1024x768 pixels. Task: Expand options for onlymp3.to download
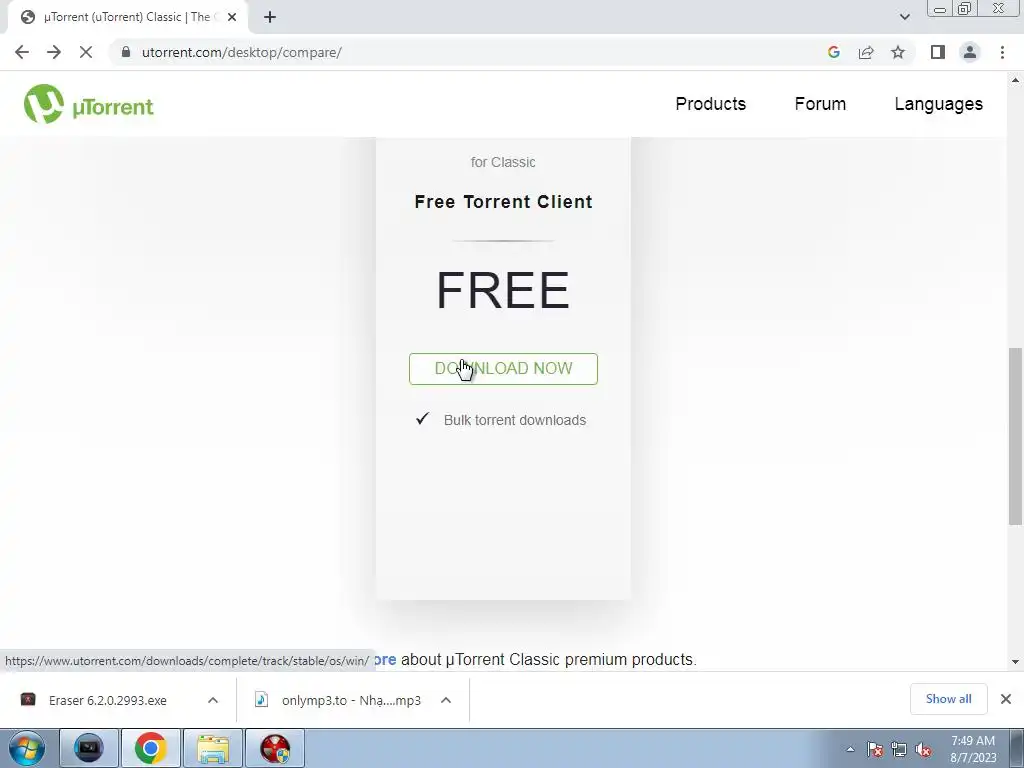pyautogui.click(x=446, y=700)
